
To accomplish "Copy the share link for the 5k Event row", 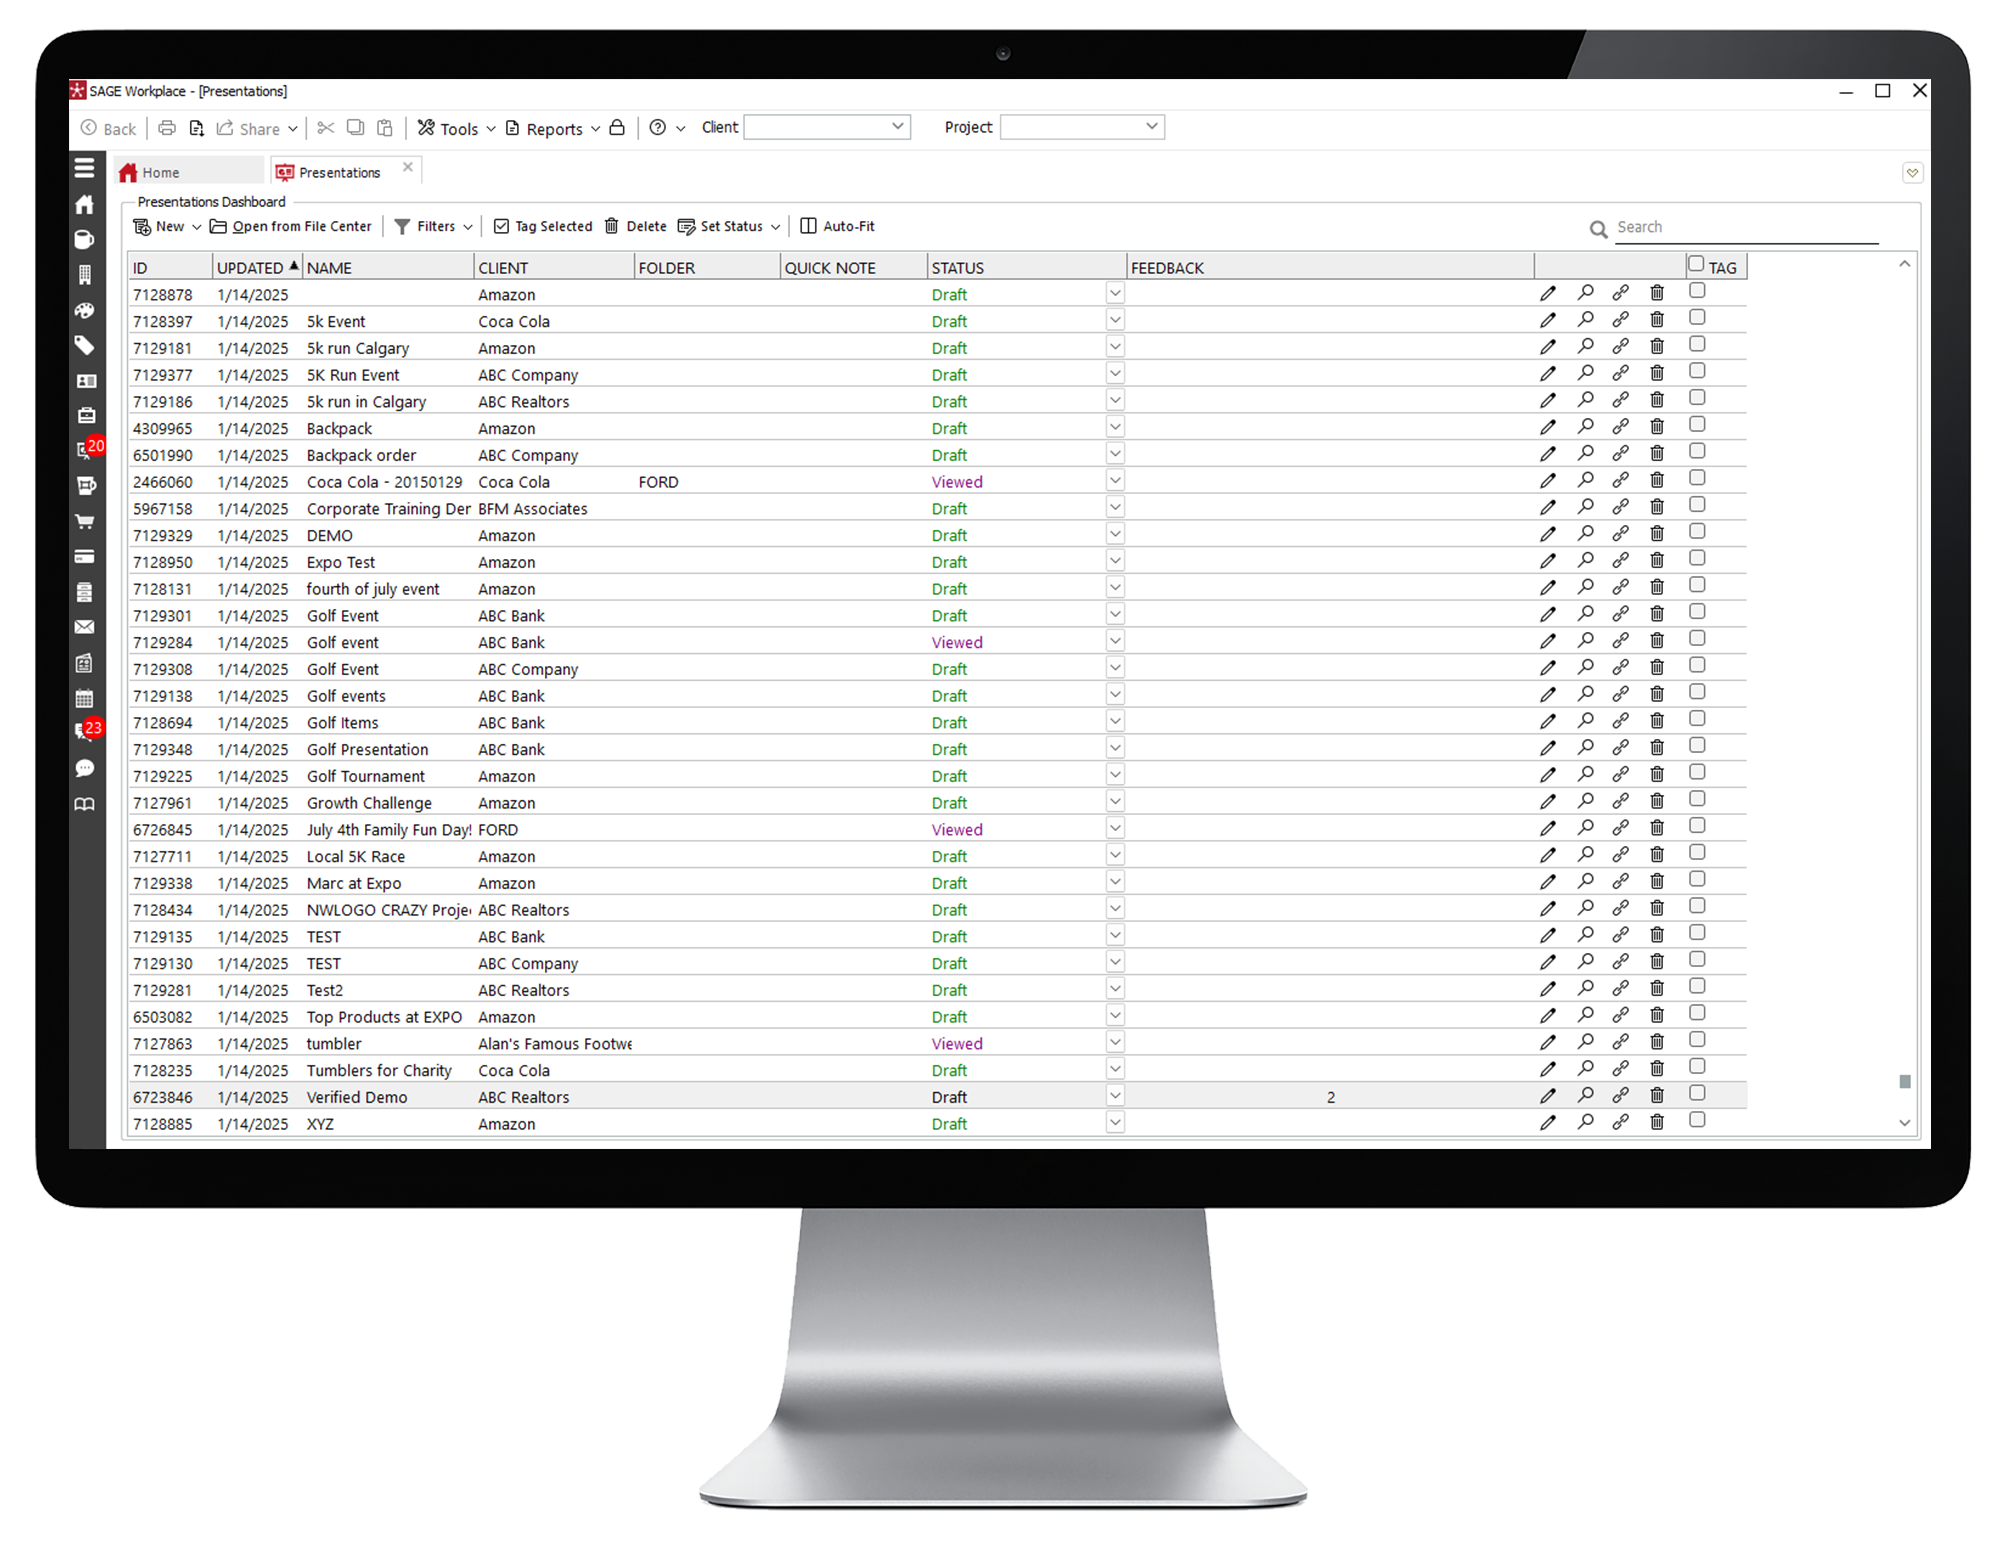I will (x=1620, y=319).
